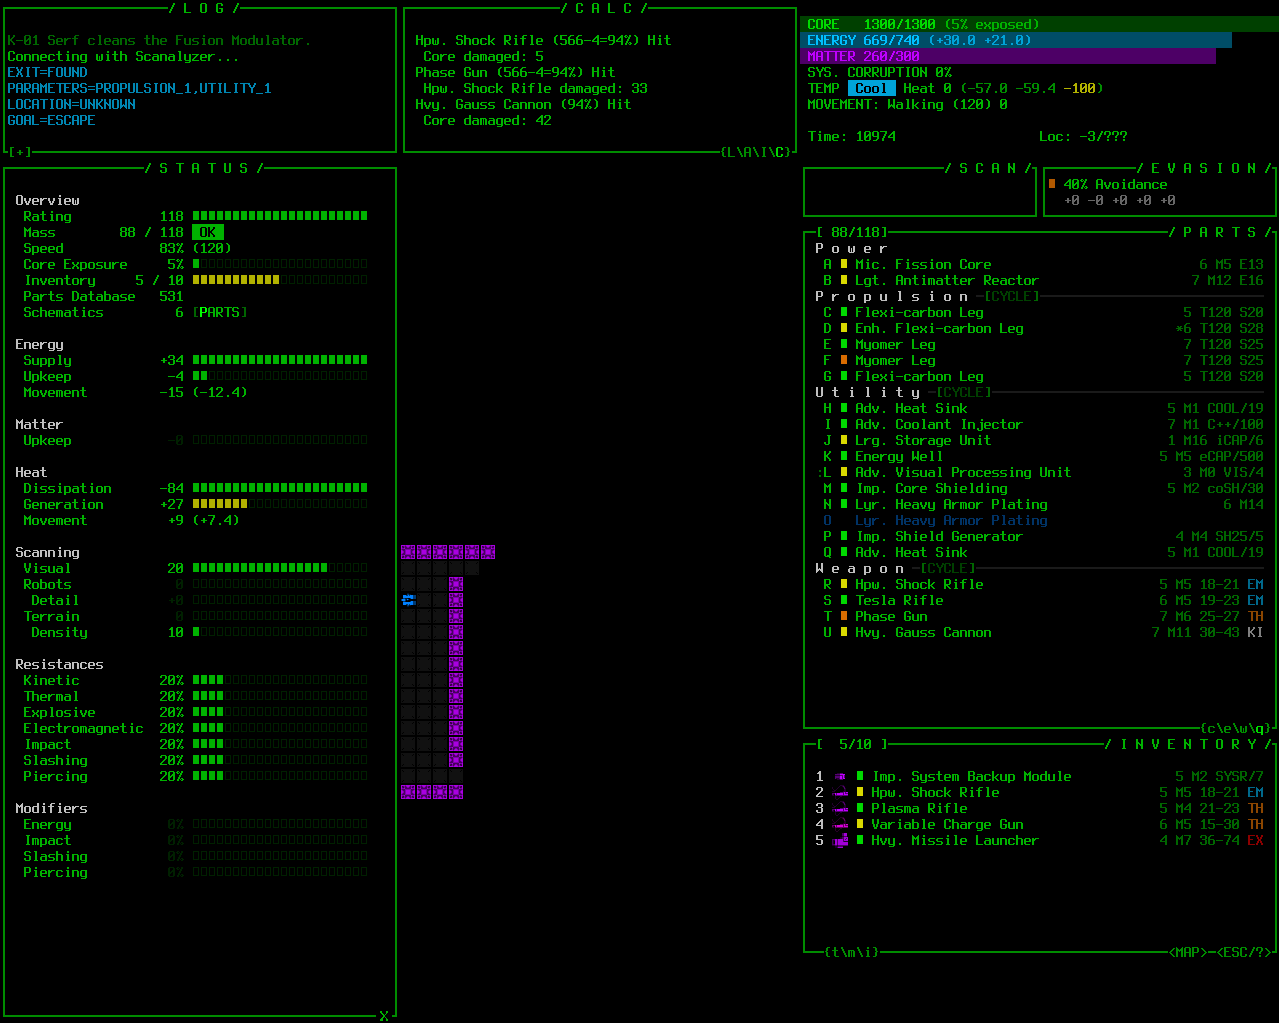The image size is (1279, 1023).
Task: Click the Hvy. Missile Launcher item icon
Action: click(841, 840)
